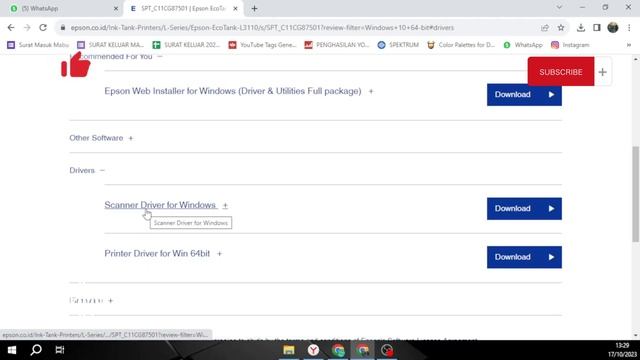Download Epson Web Installer for Windows
The image size is (640, 360).
524,95
